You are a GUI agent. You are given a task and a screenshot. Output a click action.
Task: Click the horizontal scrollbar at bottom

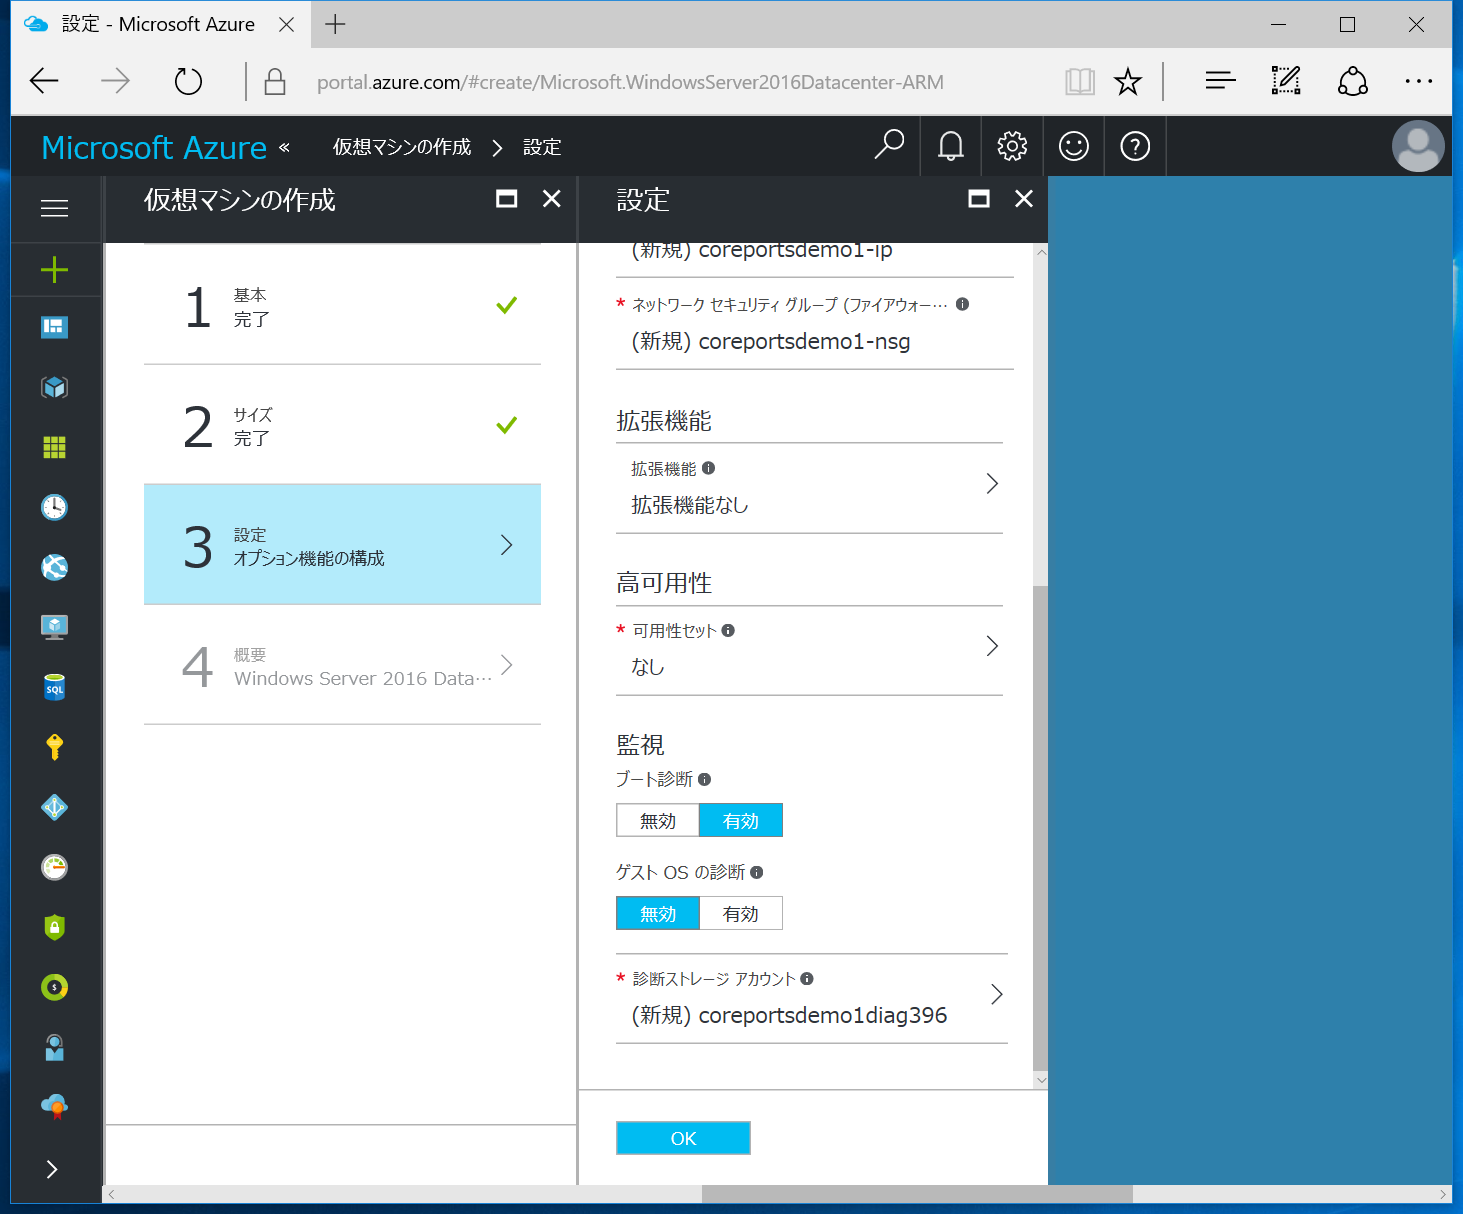point(917,1194)
